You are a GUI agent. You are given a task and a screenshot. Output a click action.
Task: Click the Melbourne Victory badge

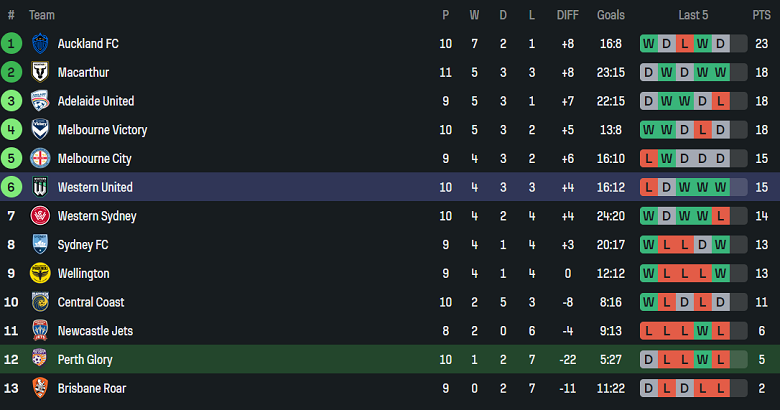pos(40,130)
